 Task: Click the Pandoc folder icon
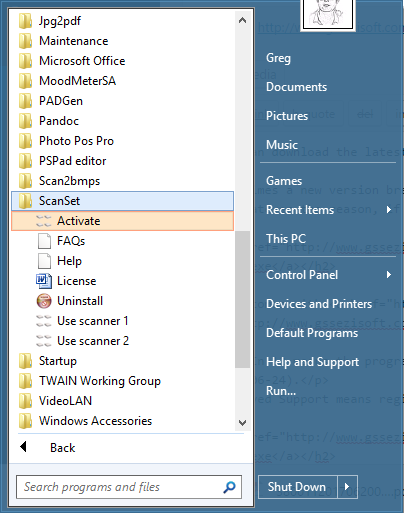(x=26, y=121)
